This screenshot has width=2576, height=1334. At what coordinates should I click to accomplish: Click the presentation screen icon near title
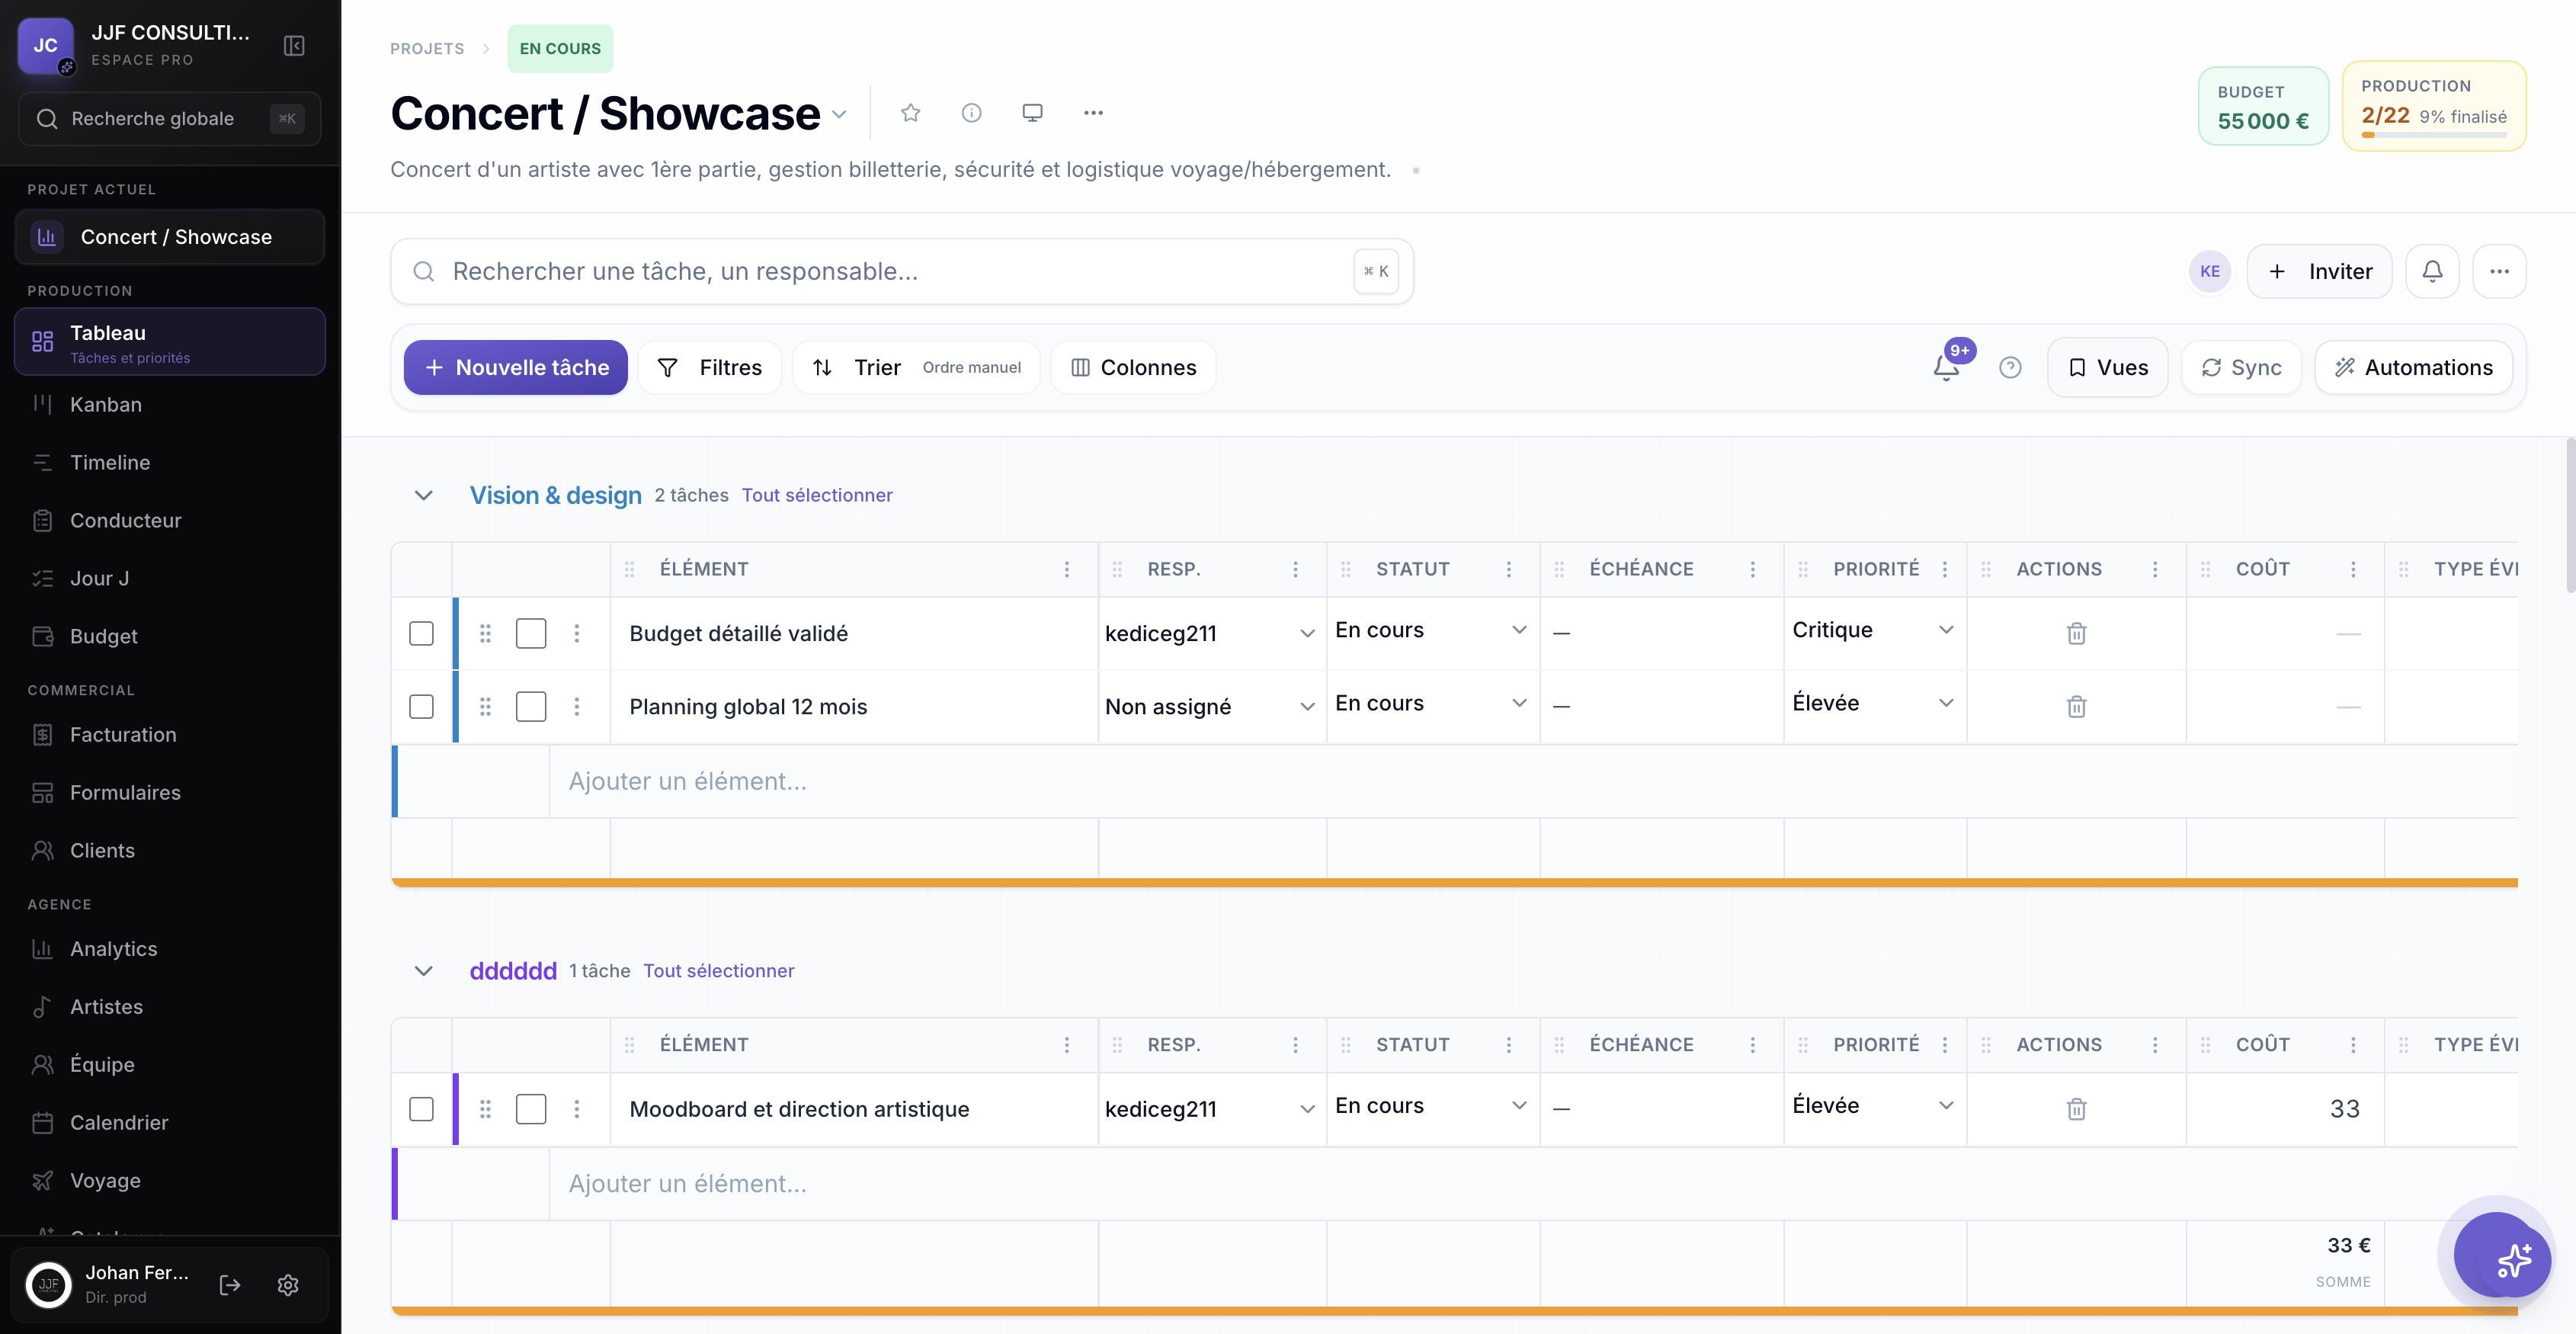1032,113
